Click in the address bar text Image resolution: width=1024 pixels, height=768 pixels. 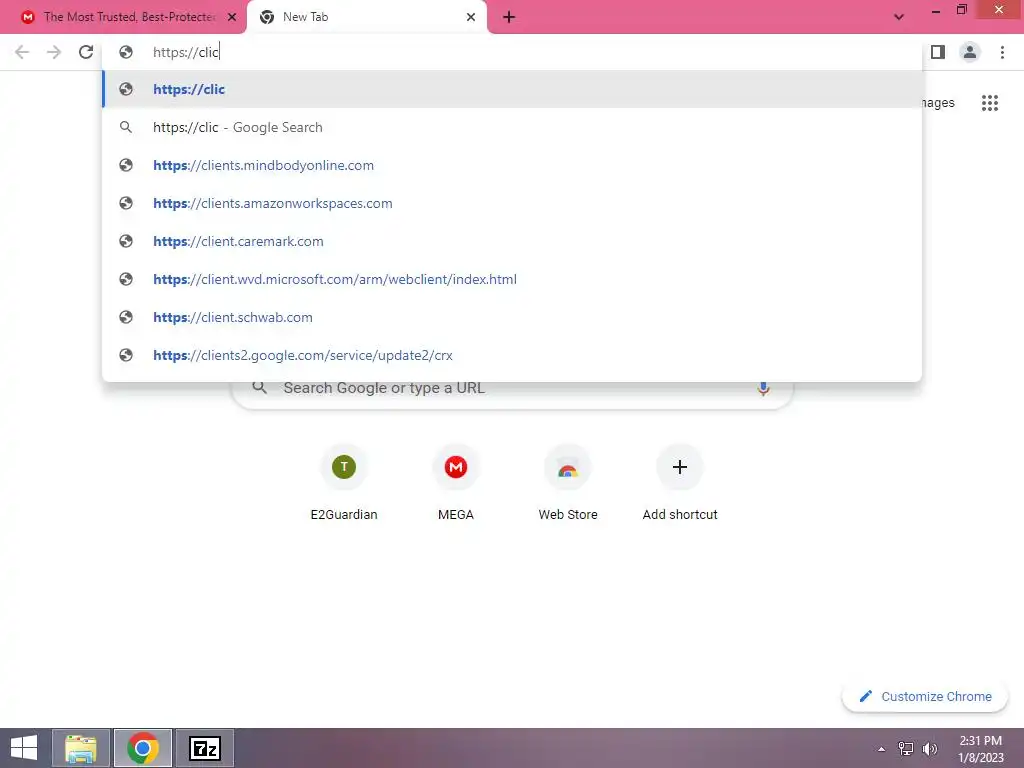(186, 52)
